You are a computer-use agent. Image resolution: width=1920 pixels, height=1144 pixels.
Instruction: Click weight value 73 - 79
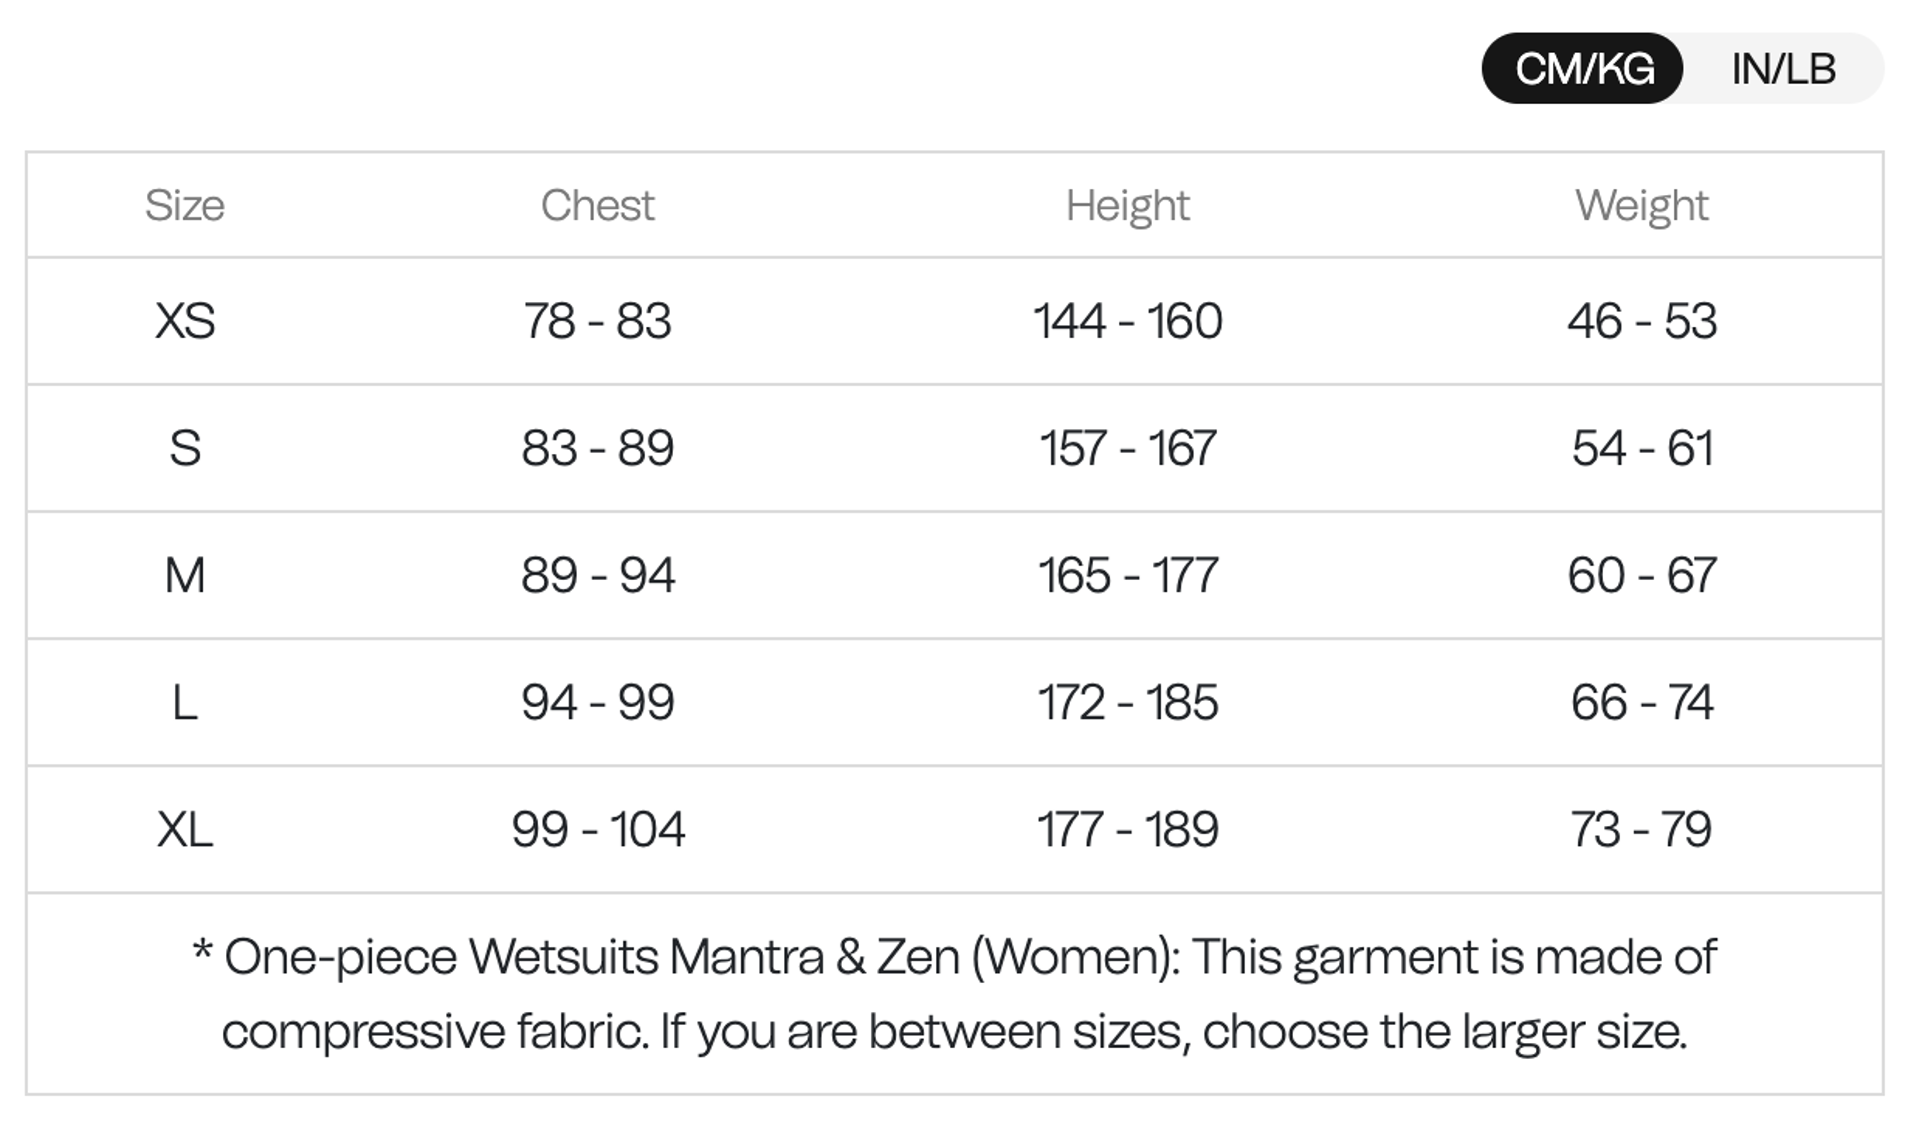[1642, 829]
